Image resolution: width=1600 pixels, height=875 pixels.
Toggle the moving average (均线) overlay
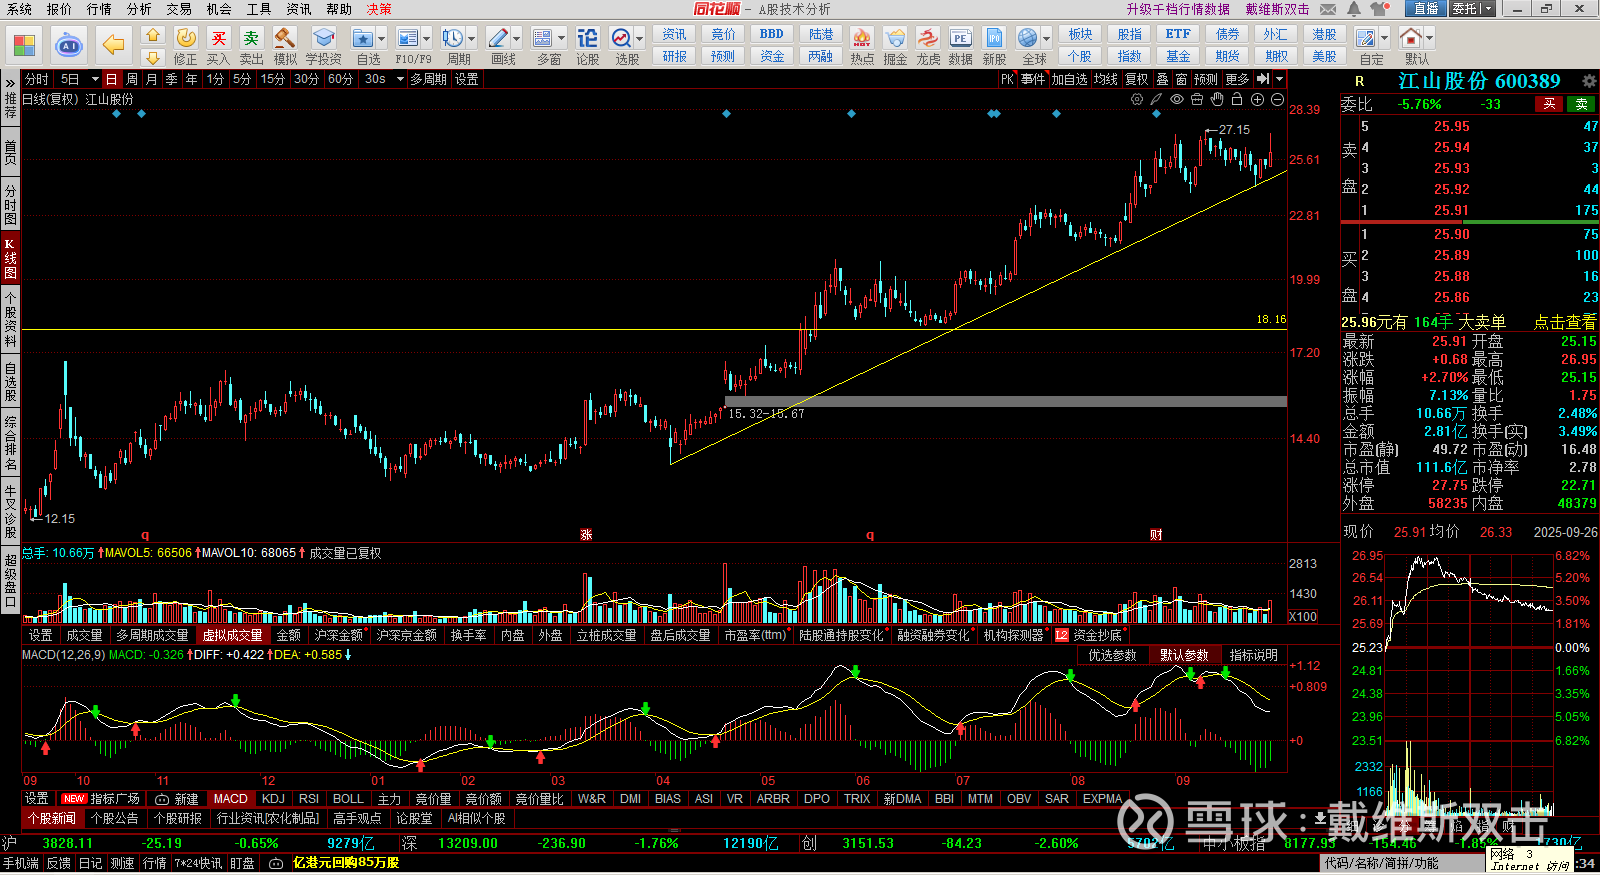[1105, 79]
